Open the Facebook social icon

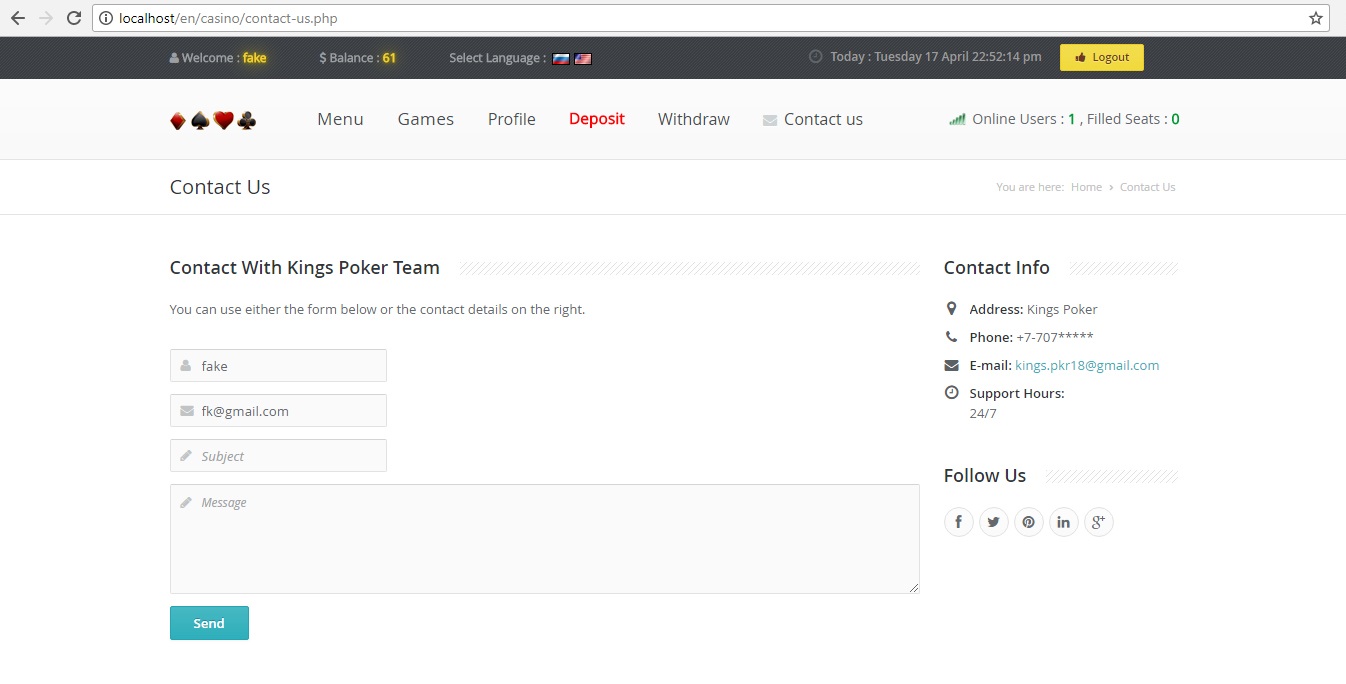click(958, 522)
